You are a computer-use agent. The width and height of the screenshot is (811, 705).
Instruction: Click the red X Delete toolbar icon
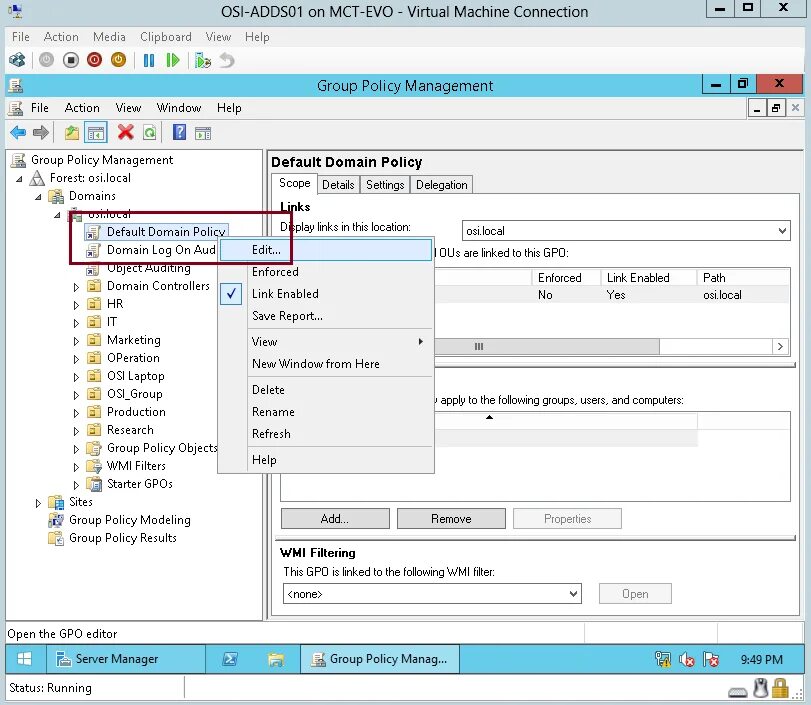point(125,132)
